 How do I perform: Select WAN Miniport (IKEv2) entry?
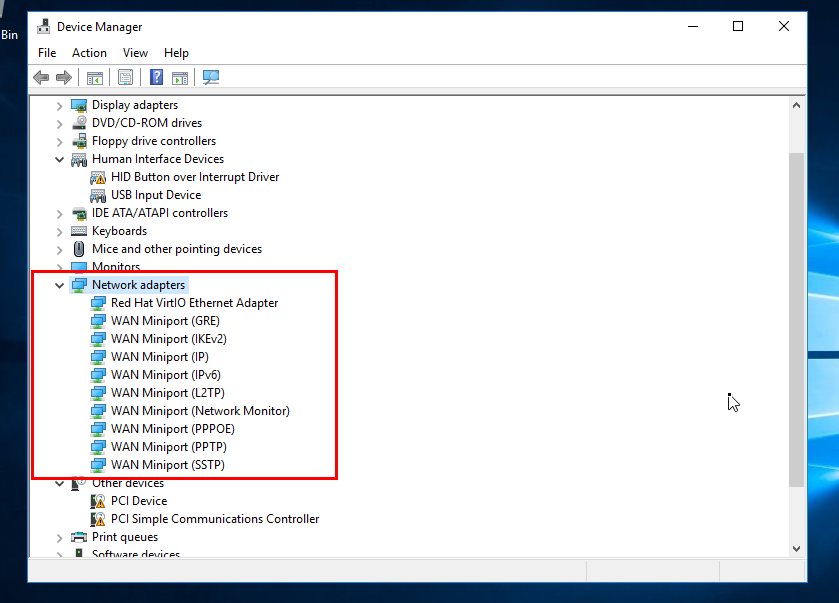pos(169,339)
